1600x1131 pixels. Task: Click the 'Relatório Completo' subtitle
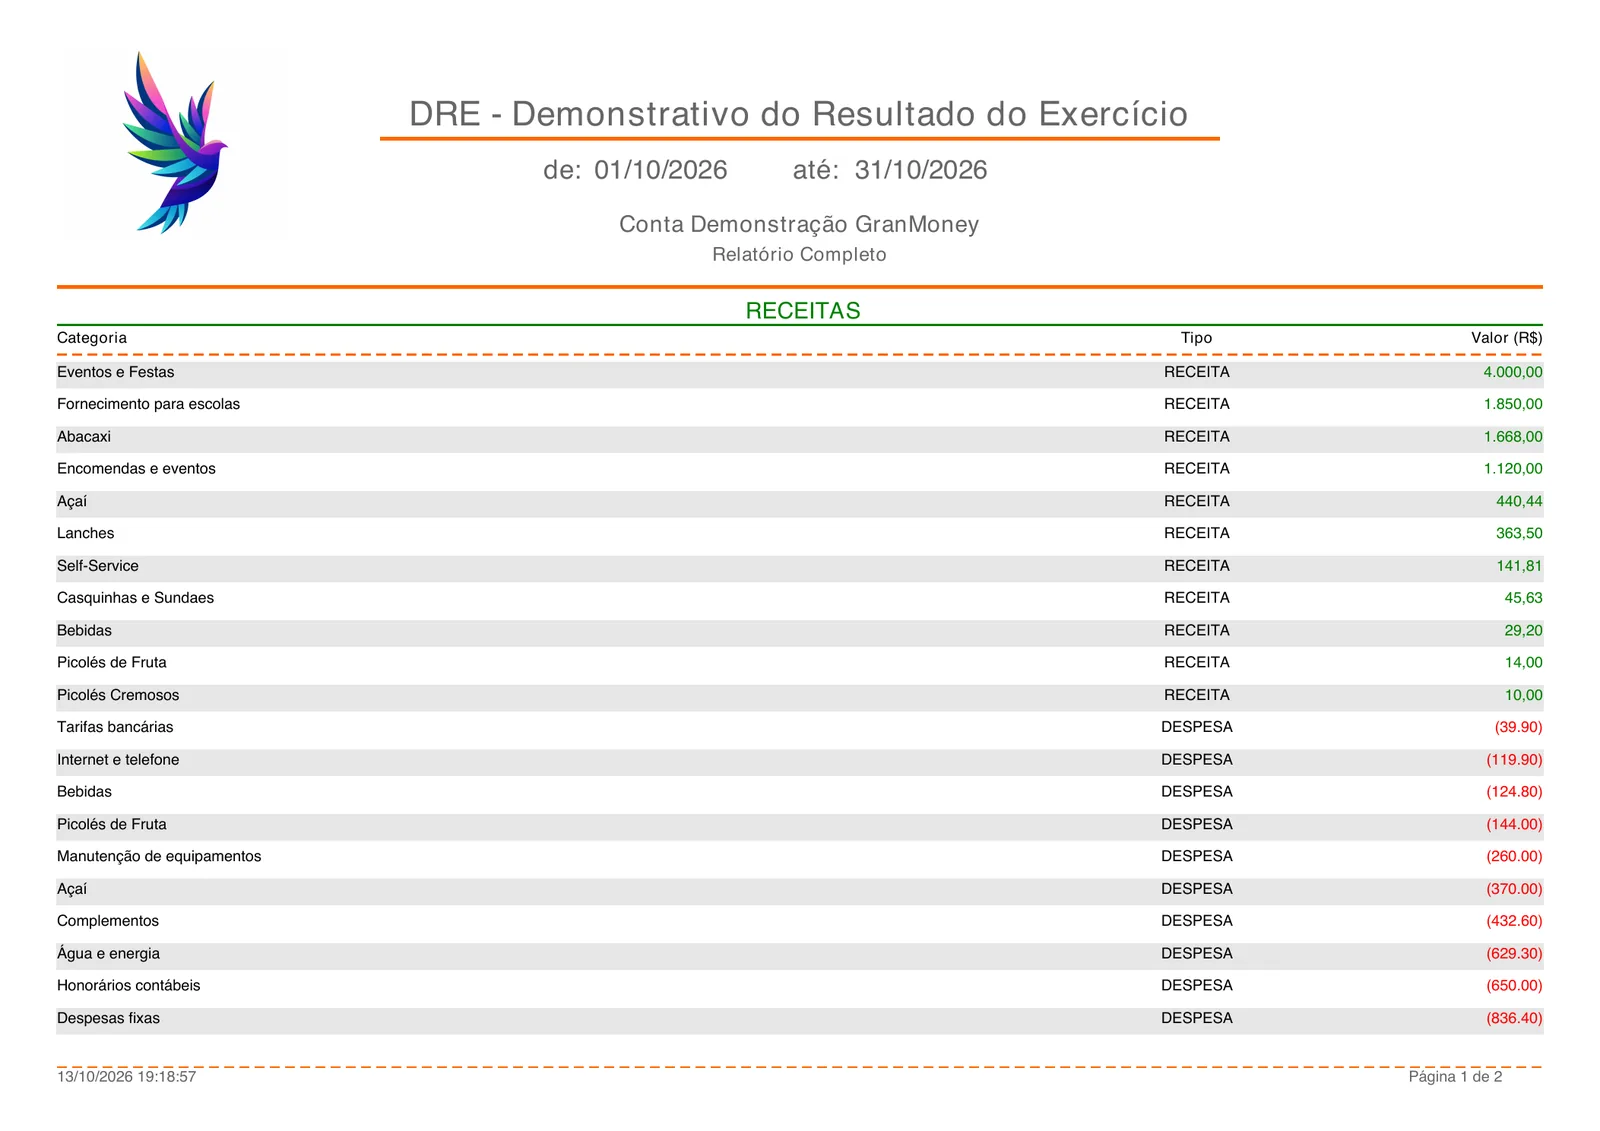coord(799,254)
